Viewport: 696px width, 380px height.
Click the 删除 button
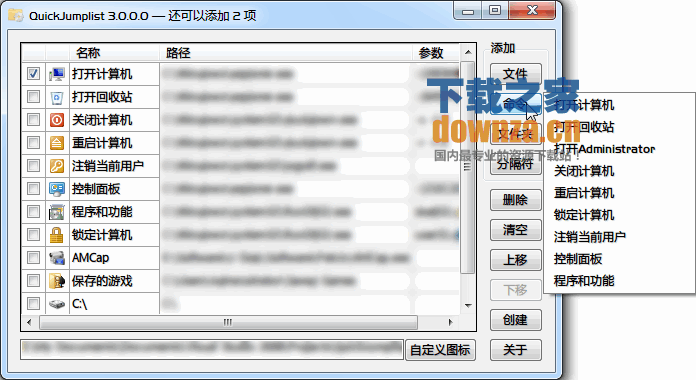pos(515,200)
